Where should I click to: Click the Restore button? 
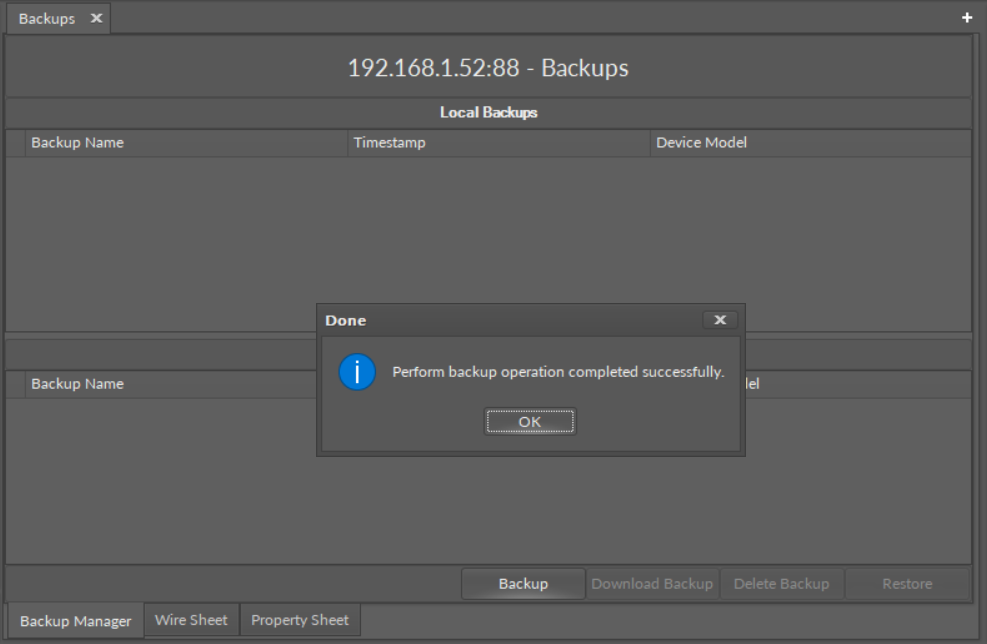907,584
